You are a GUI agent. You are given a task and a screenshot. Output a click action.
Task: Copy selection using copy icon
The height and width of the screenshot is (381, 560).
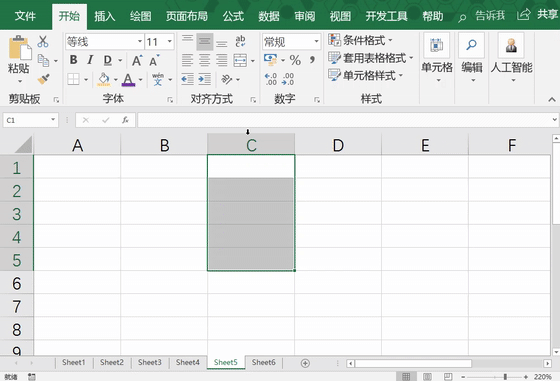(44, 60)
